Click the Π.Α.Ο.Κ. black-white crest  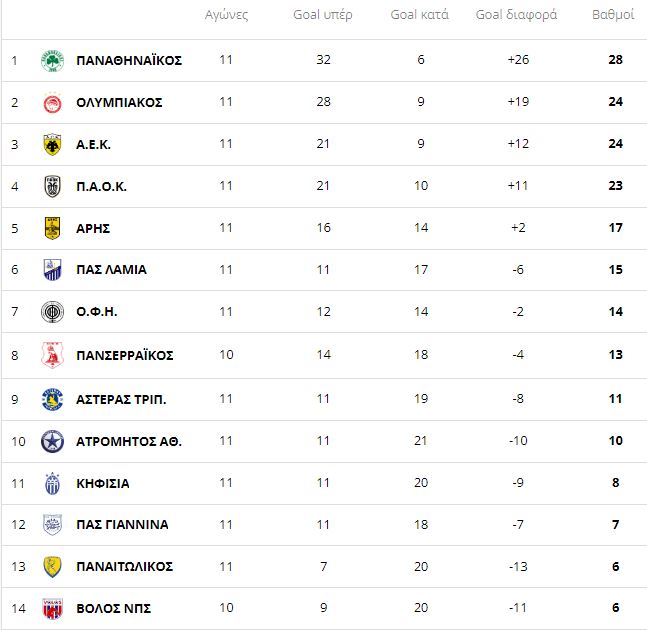click(52, 186)
